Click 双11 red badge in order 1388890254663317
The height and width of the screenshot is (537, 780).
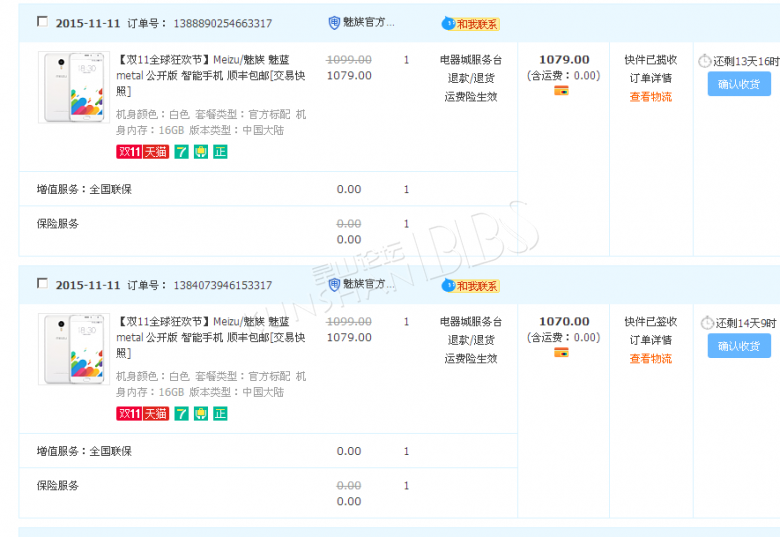pos(129,152)
